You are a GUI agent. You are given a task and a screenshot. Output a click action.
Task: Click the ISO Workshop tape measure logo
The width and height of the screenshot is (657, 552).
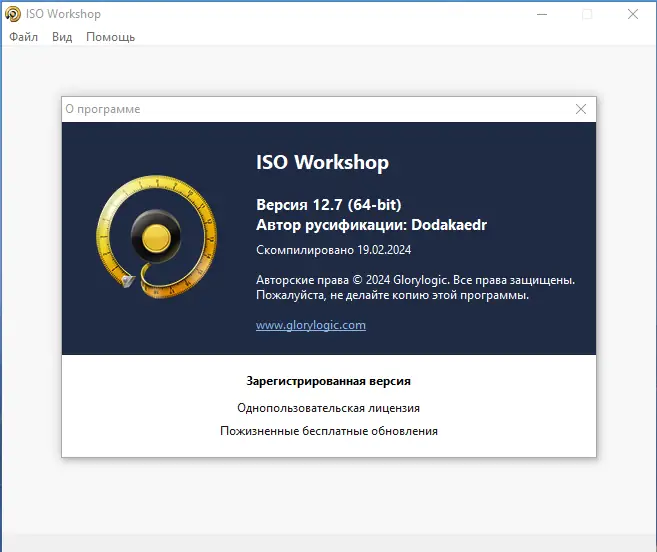[156, 237]
